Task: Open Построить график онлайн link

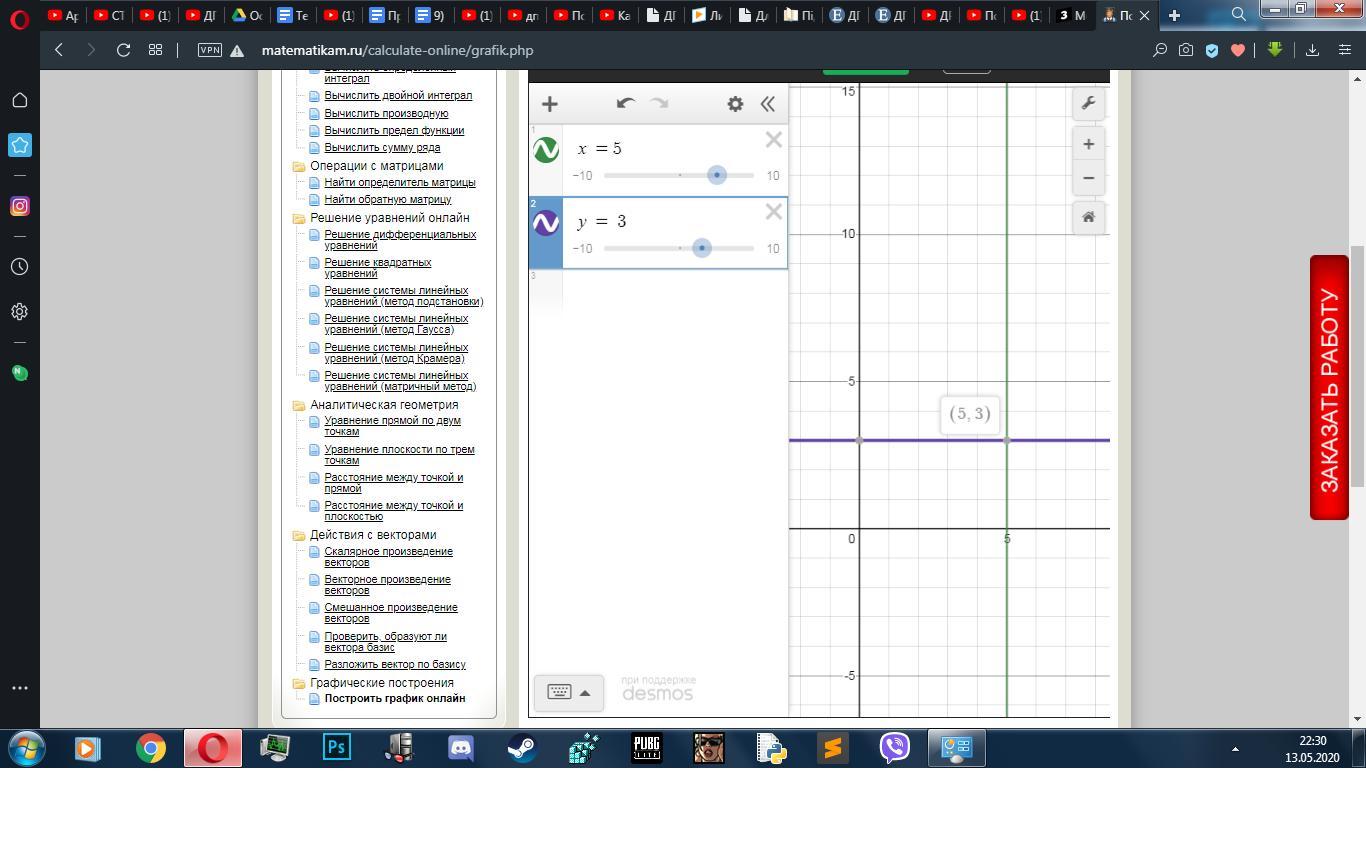Action: click(x=395, y=699)
